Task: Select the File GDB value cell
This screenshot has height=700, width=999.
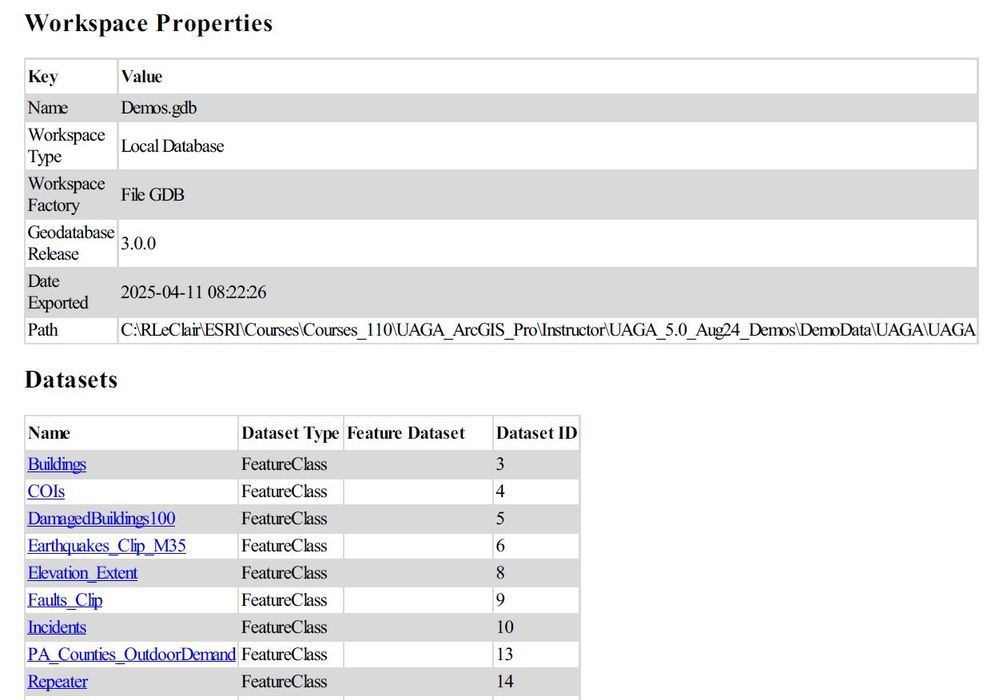Action: (153, 195)
